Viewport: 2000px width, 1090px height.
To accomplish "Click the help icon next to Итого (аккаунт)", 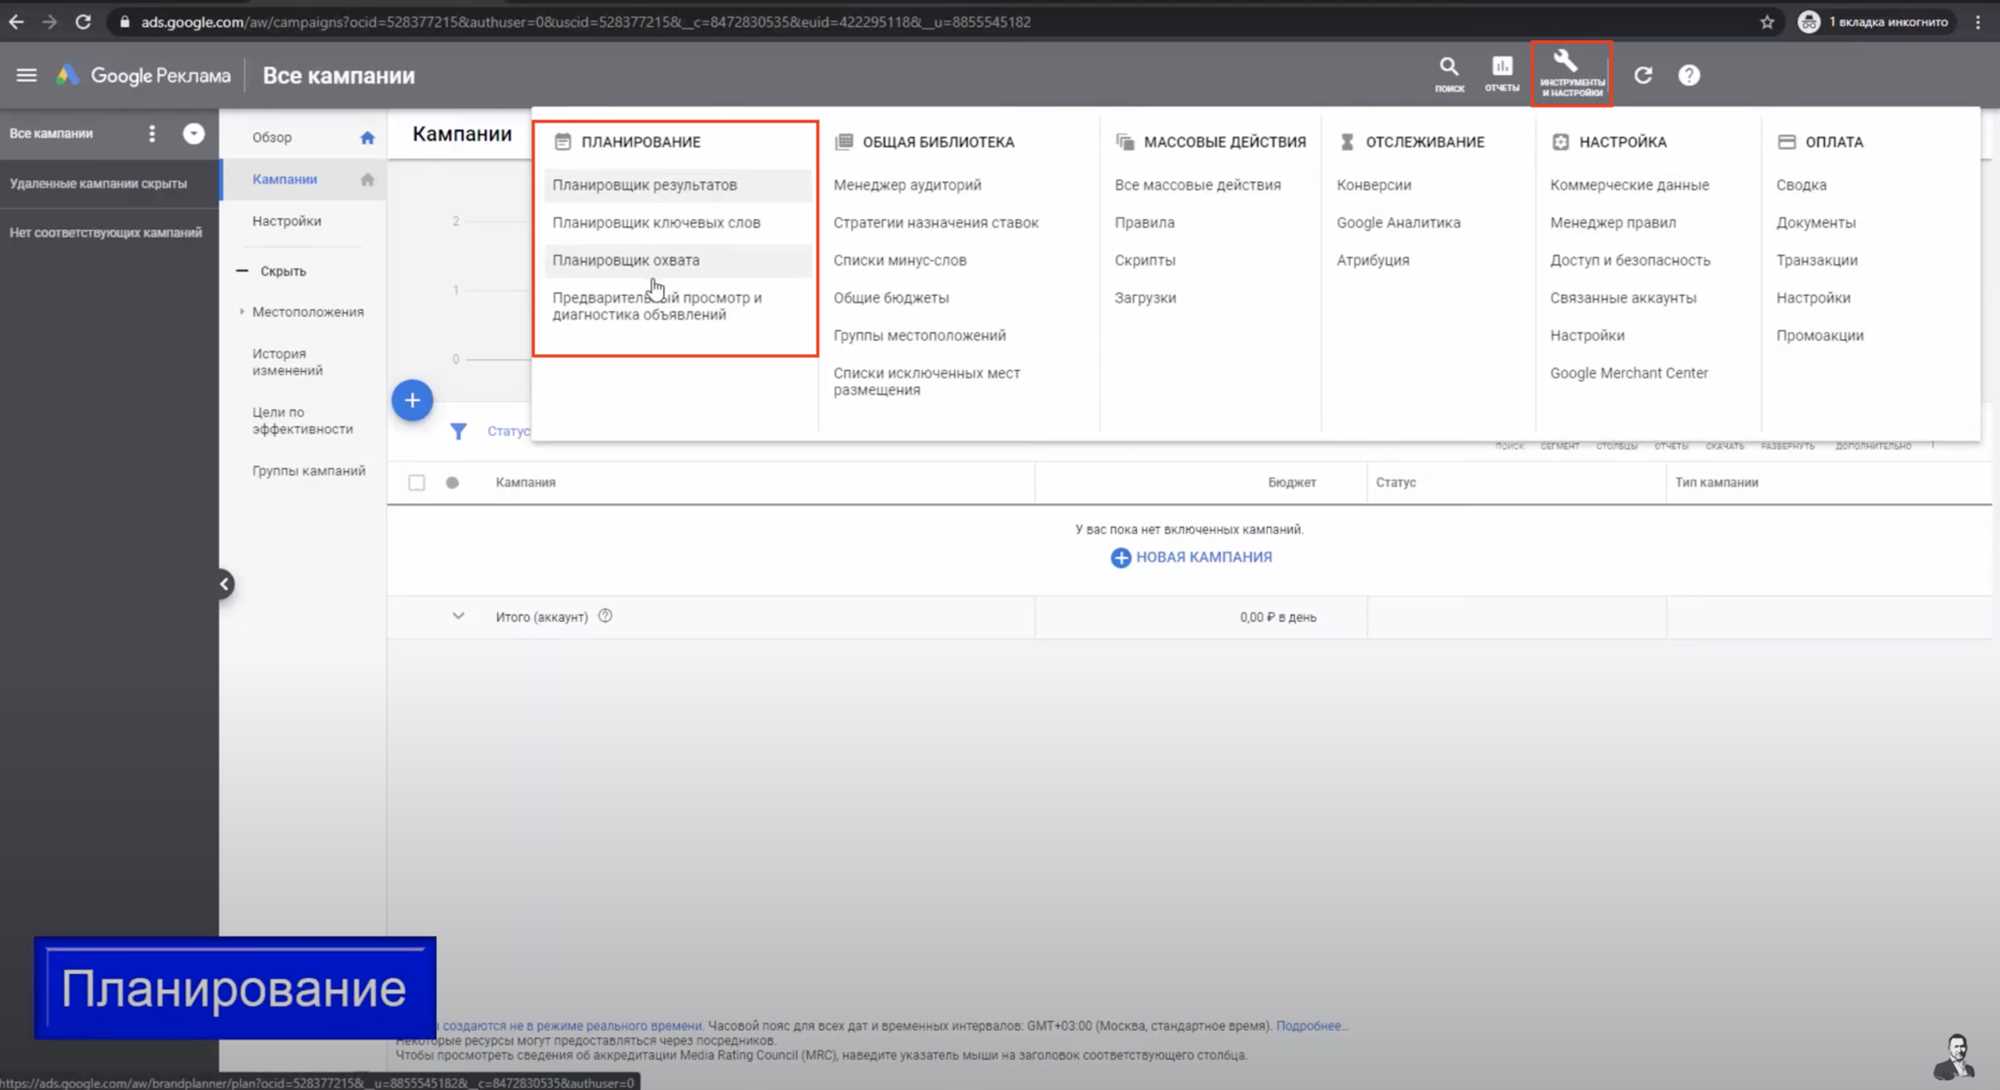I will pos(605,616).
